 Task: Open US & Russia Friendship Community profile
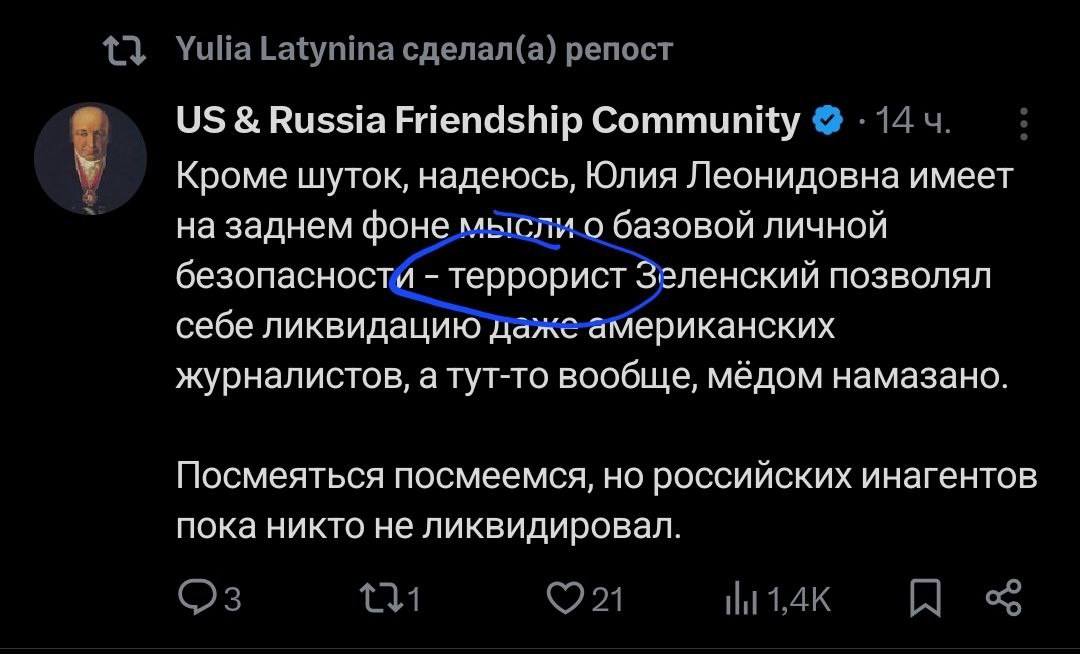click(x=488, y=121)
